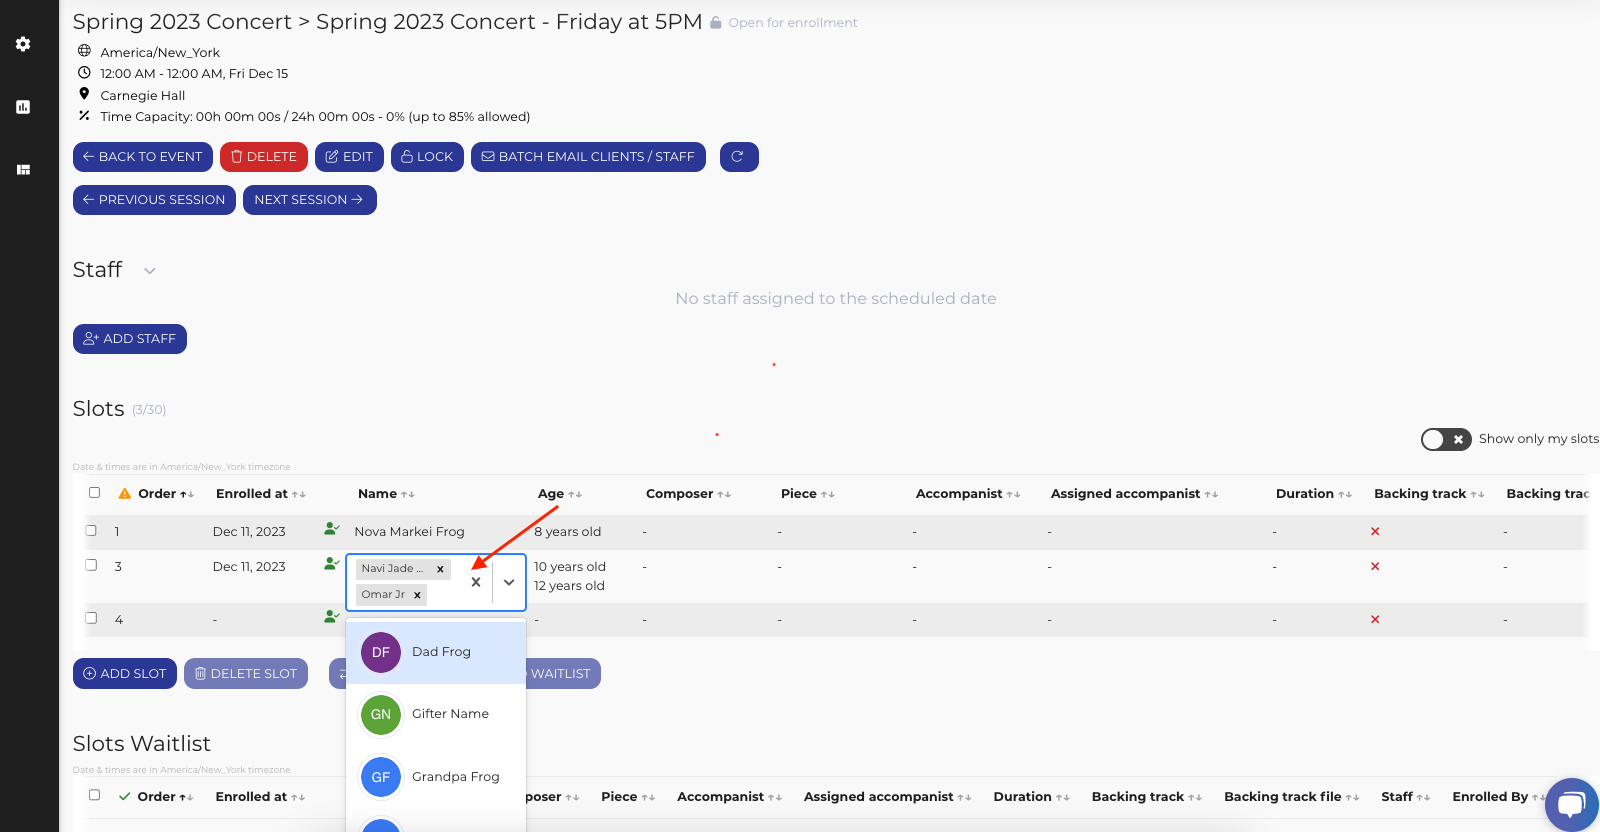Remove Navi Jade tag from name field
1600x832 pixels.
(x=440, y=569)
